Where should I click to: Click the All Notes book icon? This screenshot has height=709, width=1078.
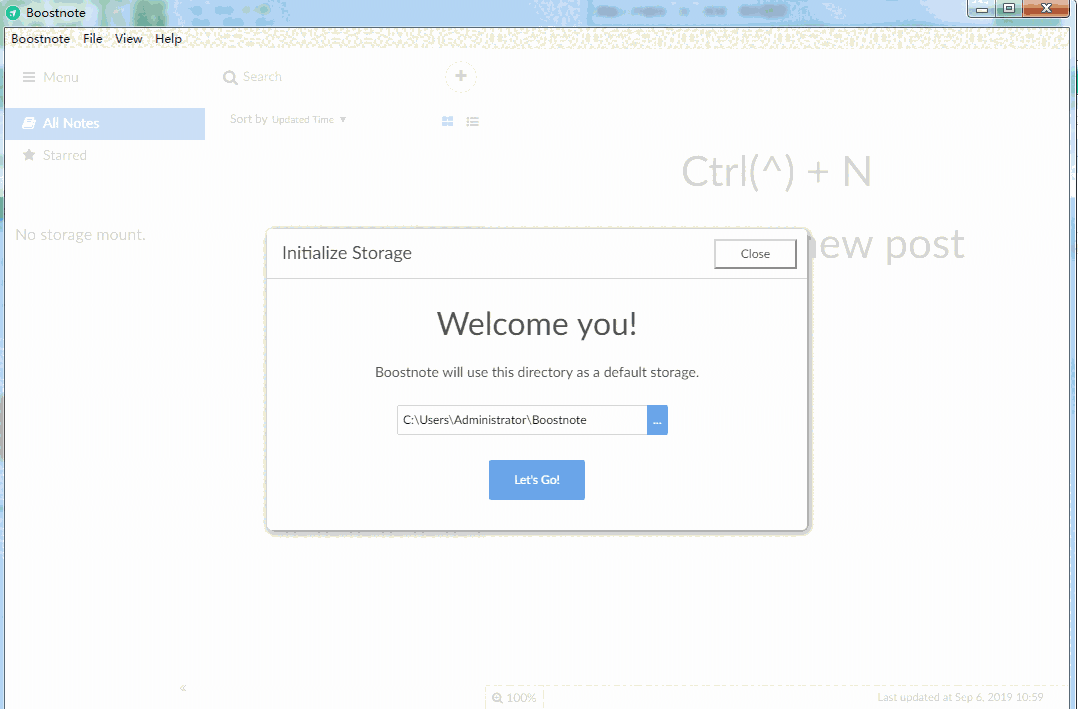pos(29,123)
